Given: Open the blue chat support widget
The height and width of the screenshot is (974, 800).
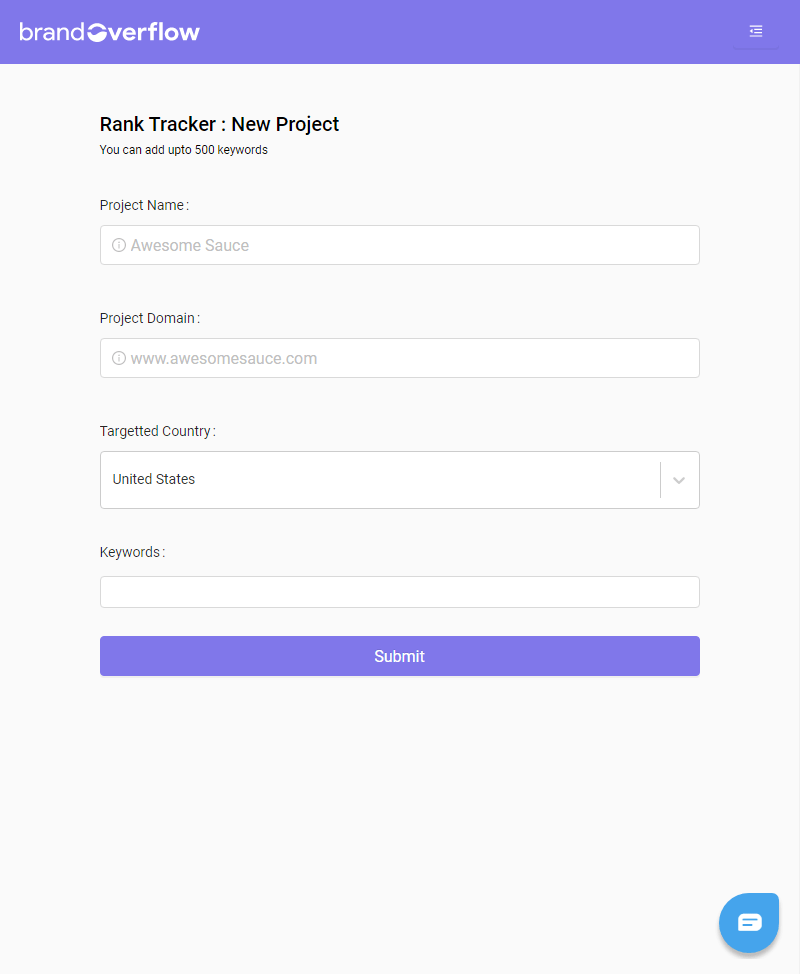Looking at the screenshot, I should pos(749,922).
